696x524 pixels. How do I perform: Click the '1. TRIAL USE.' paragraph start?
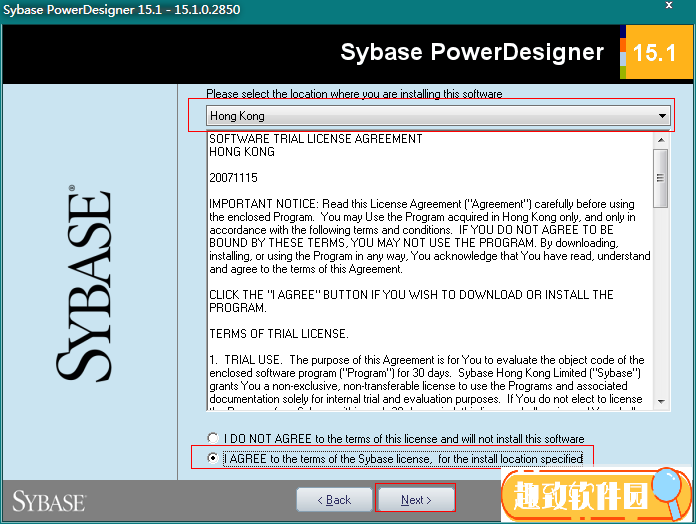click(x=245, y=359)
